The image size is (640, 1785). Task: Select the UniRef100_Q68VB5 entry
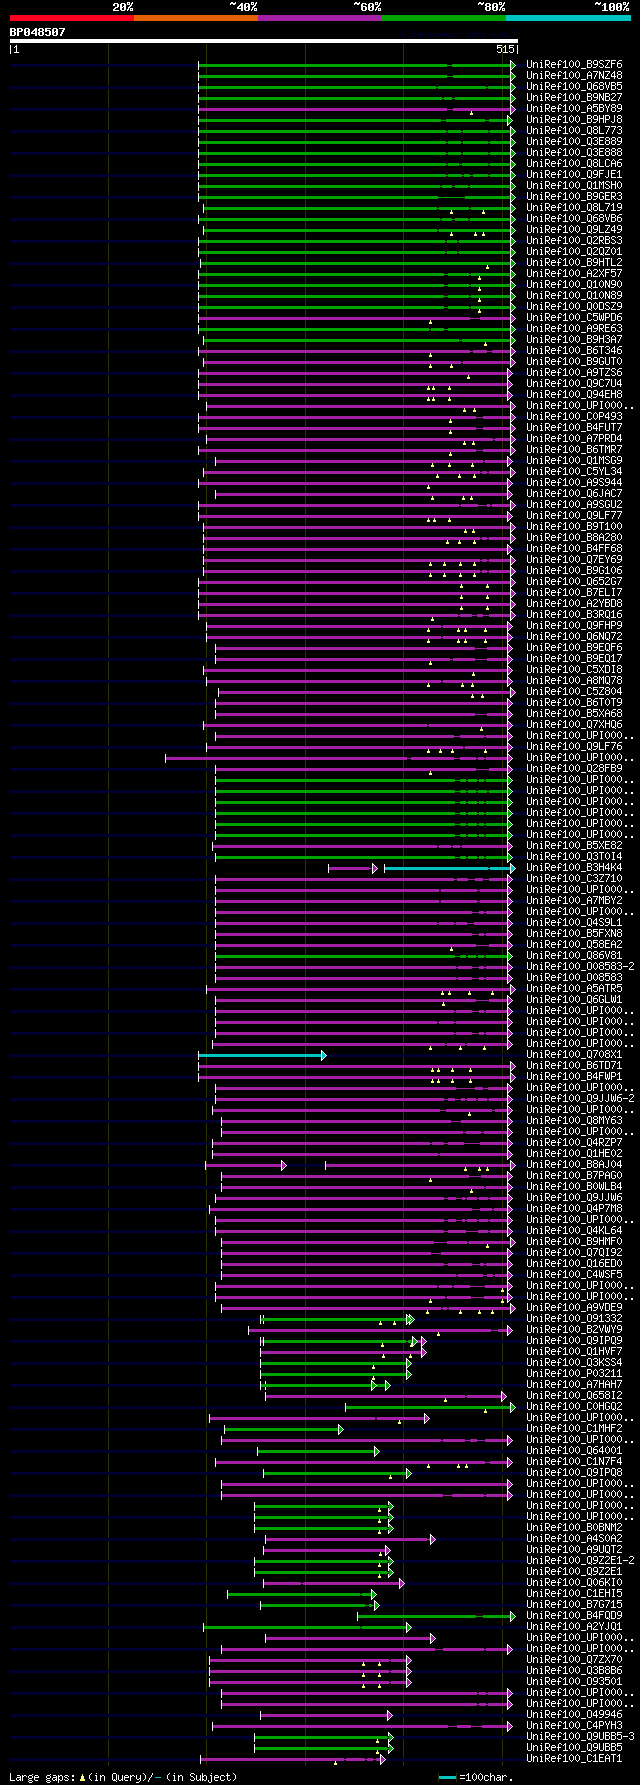point(574,87)
